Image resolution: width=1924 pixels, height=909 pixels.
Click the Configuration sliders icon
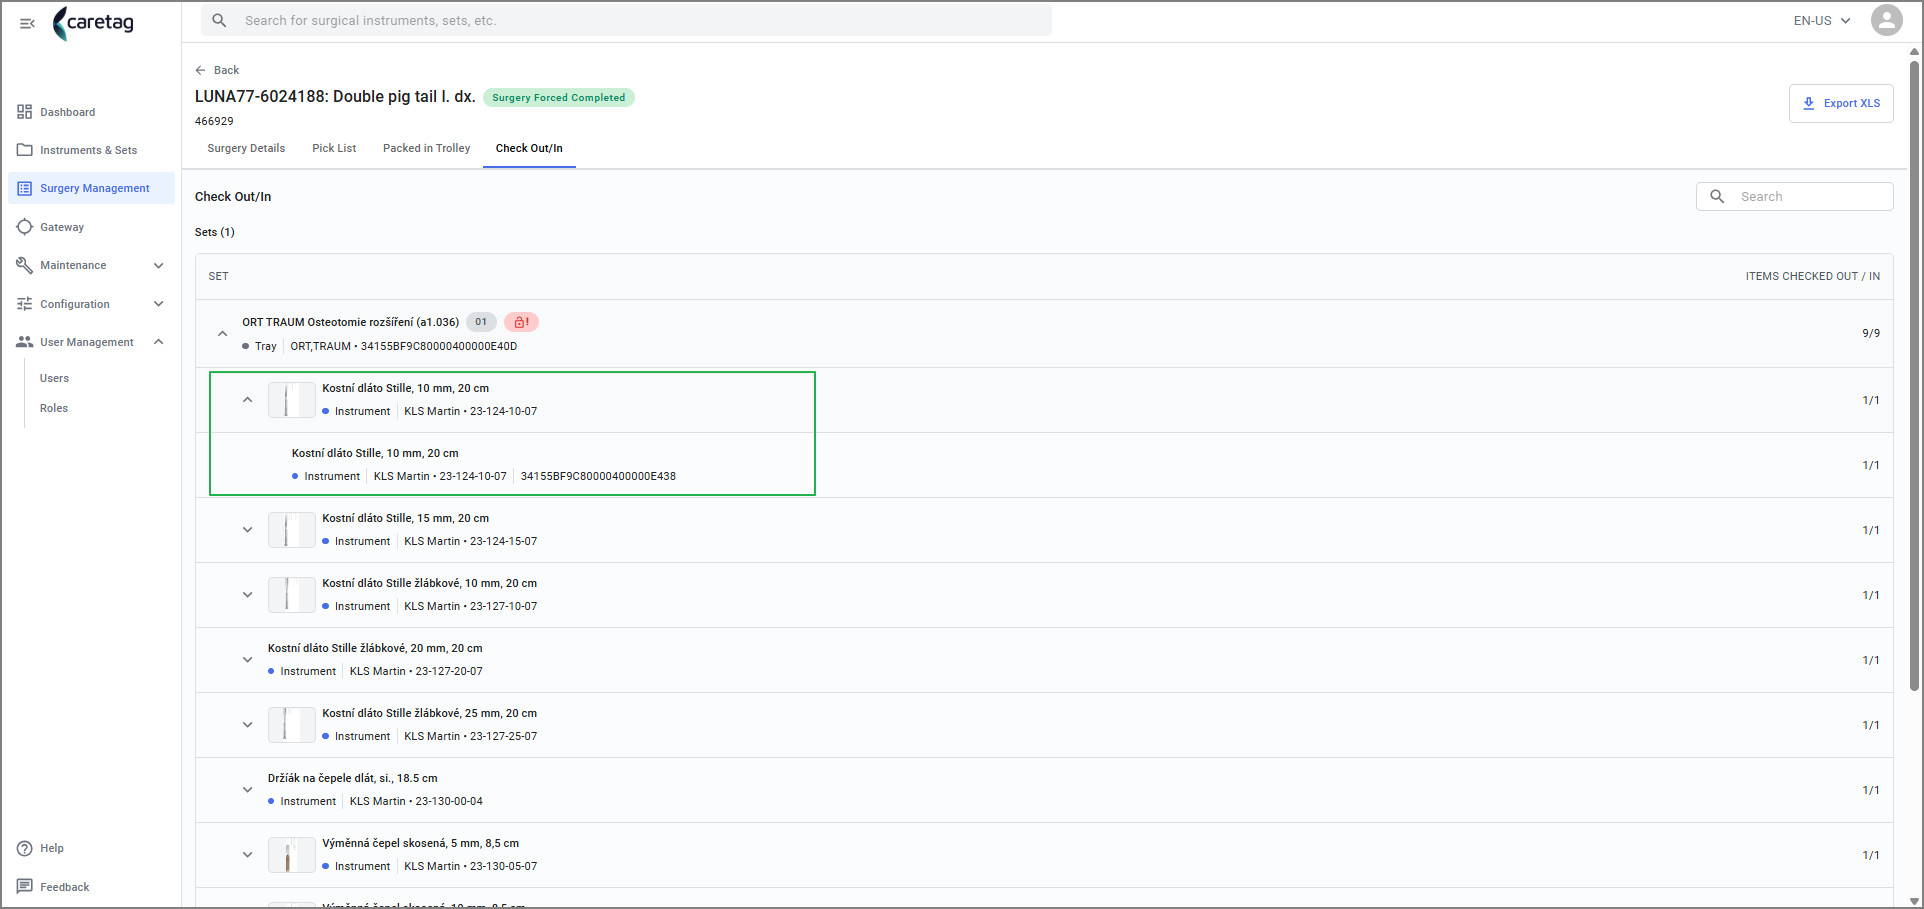25,304
